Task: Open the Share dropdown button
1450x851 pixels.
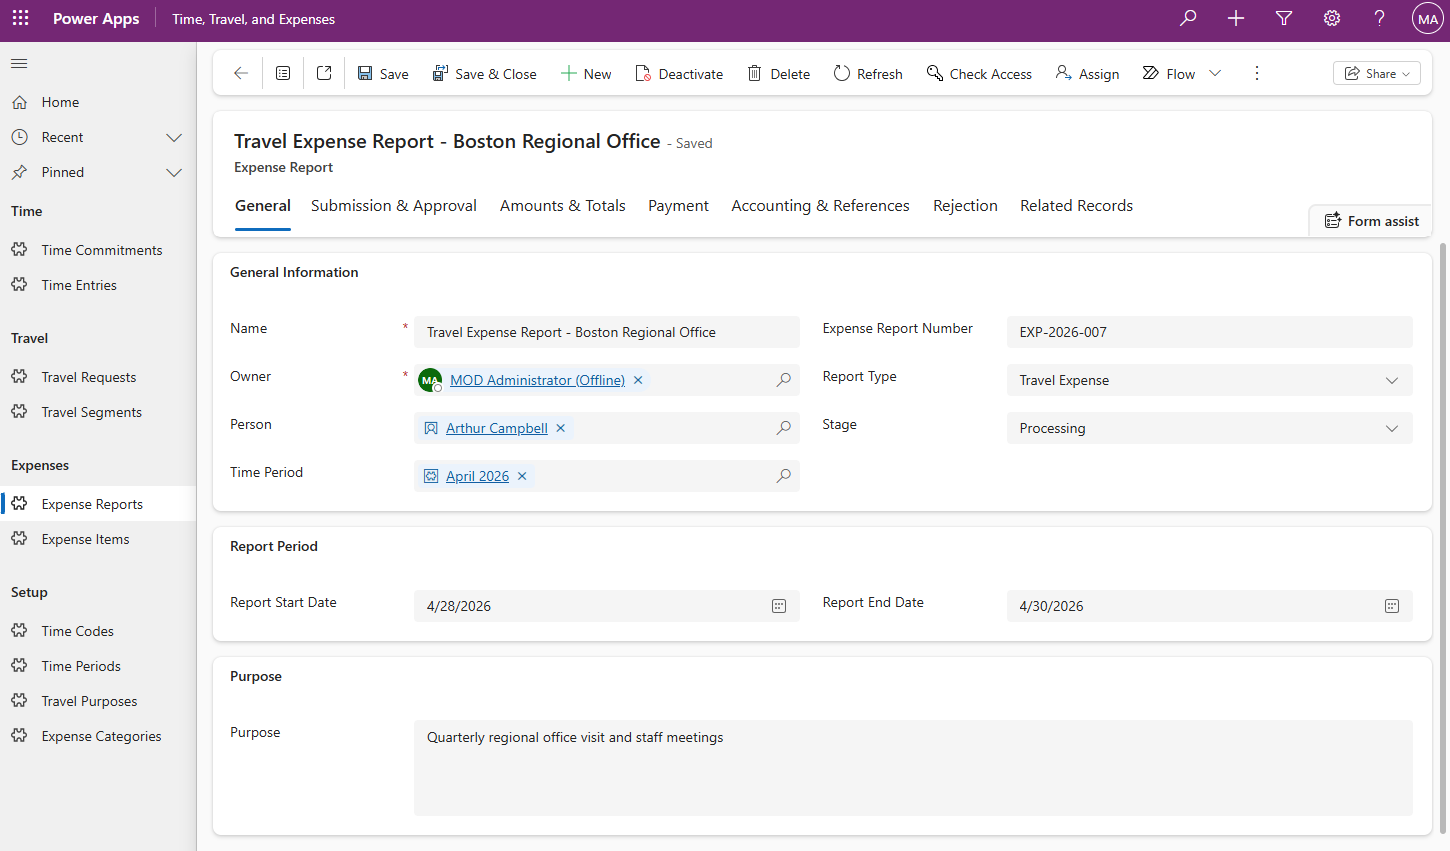Action: point(1377,73)
